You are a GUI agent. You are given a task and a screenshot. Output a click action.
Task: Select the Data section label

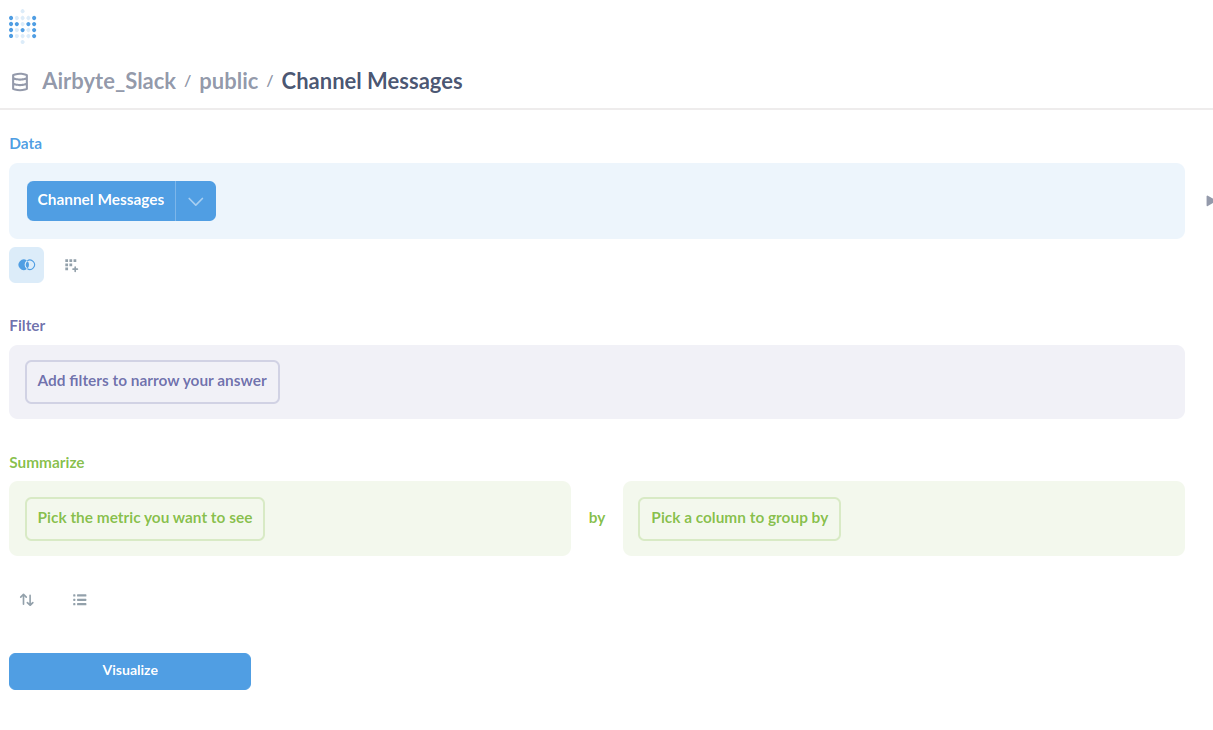point(26,143)
